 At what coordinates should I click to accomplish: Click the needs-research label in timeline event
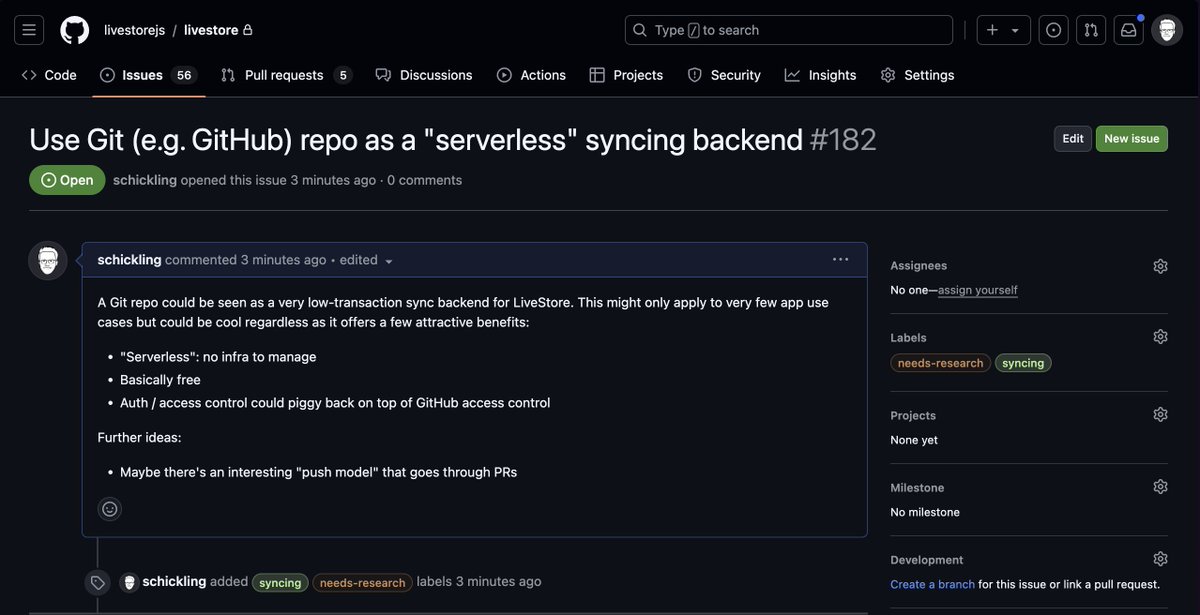pos(363,582)
